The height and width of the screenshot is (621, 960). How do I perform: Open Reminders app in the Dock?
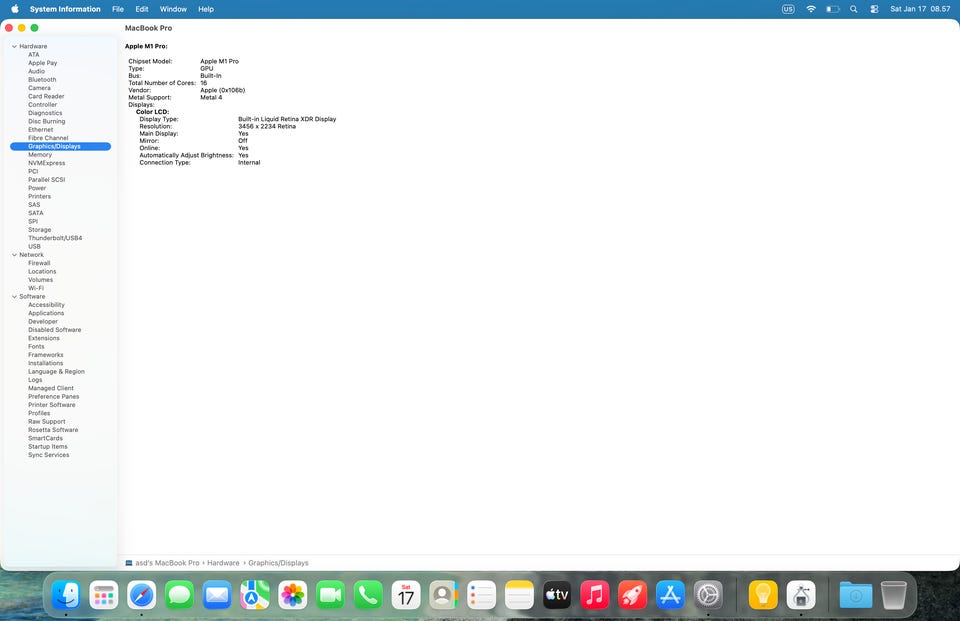[481, 595]
